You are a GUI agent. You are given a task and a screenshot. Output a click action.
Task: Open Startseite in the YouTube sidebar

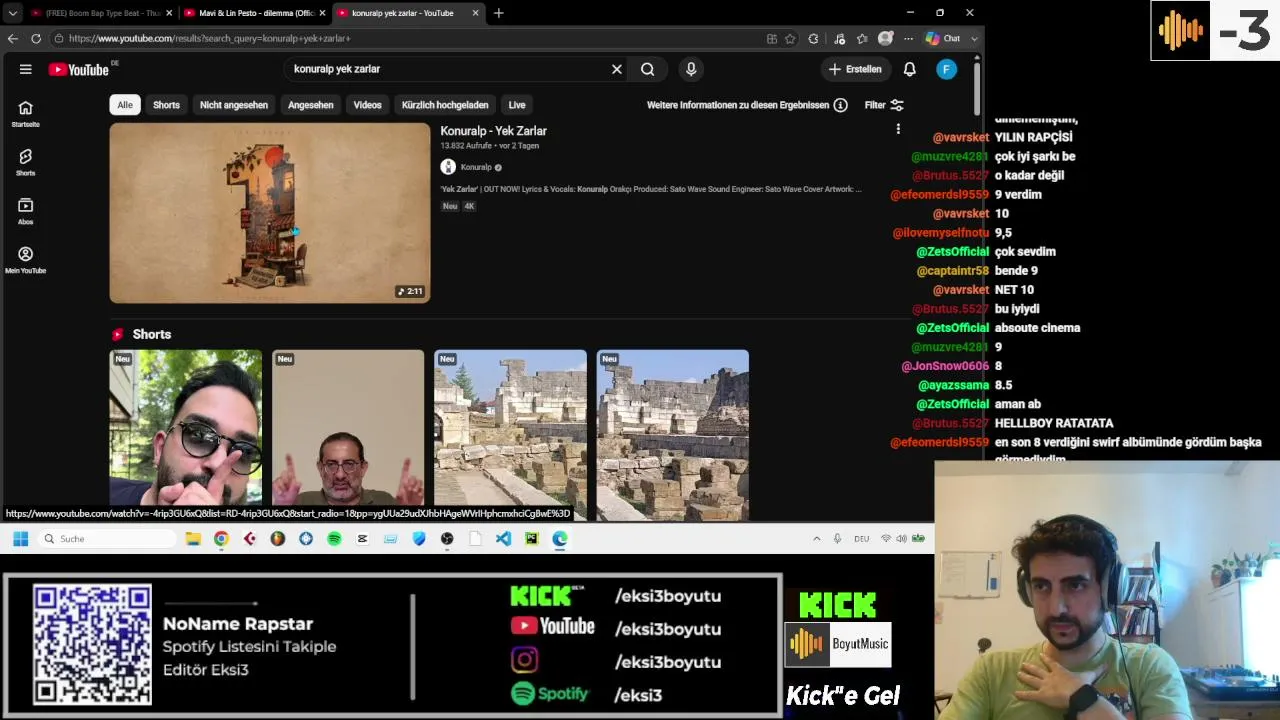26,114
